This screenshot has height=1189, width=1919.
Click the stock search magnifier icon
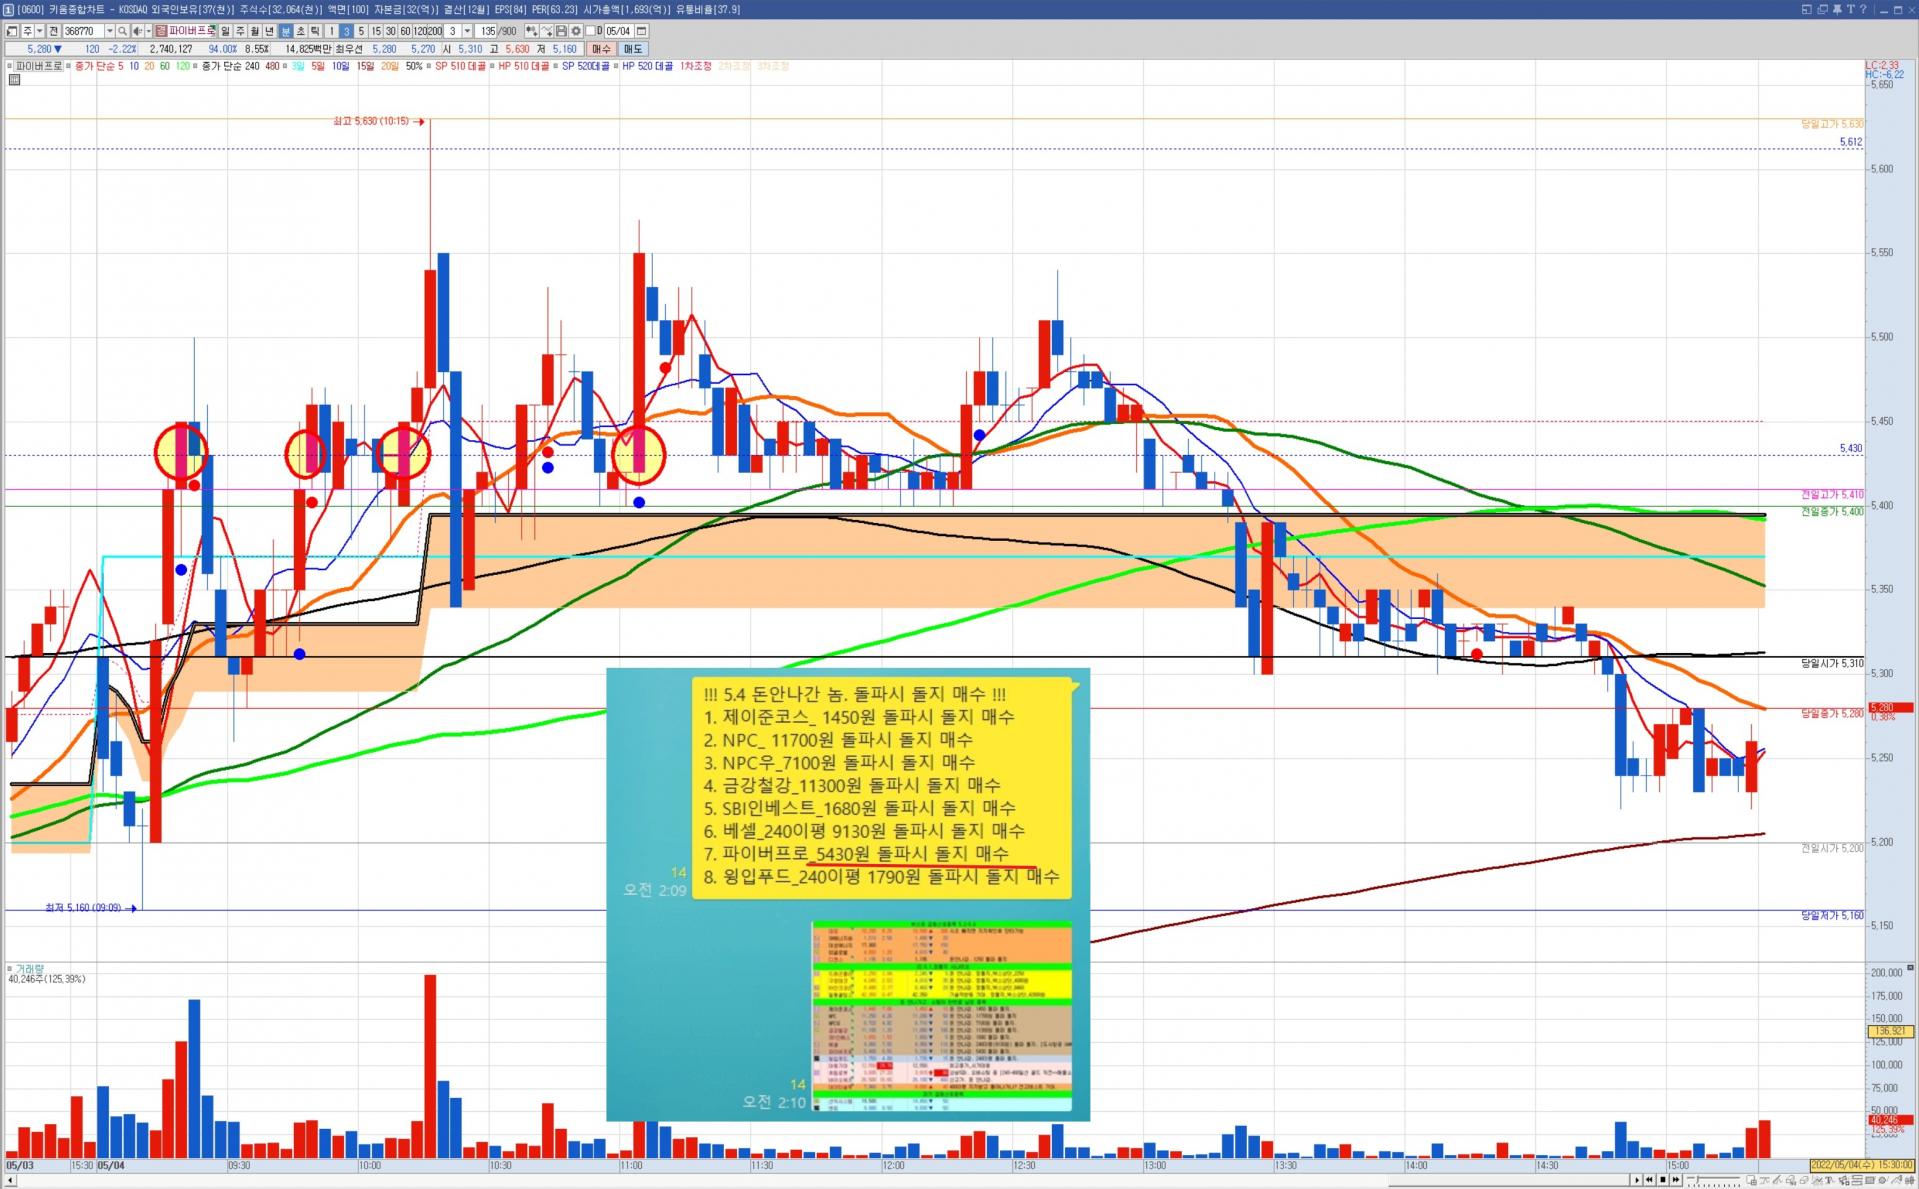(122, 31)
